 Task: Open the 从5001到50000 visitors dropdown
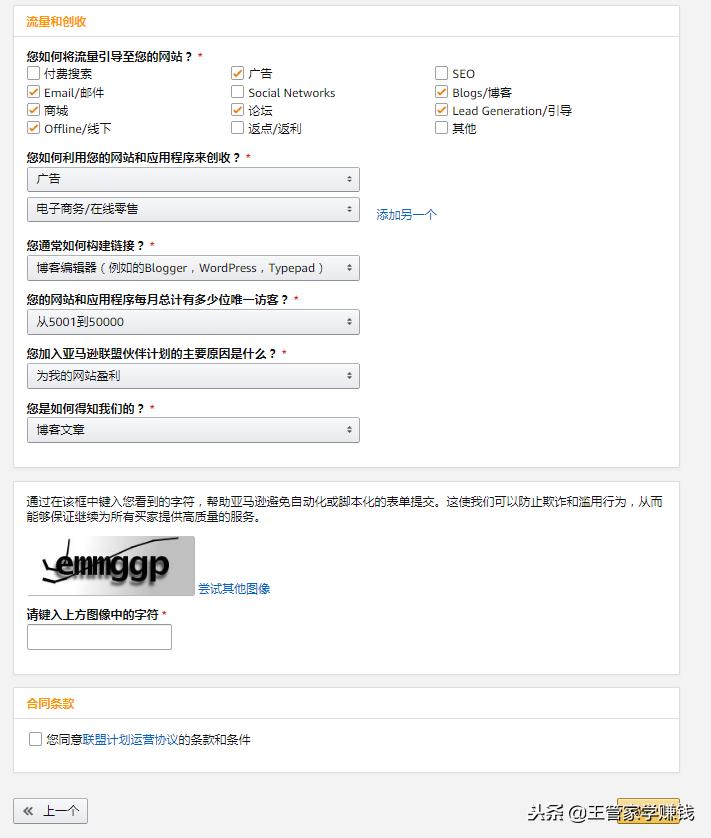pos(193,322)
